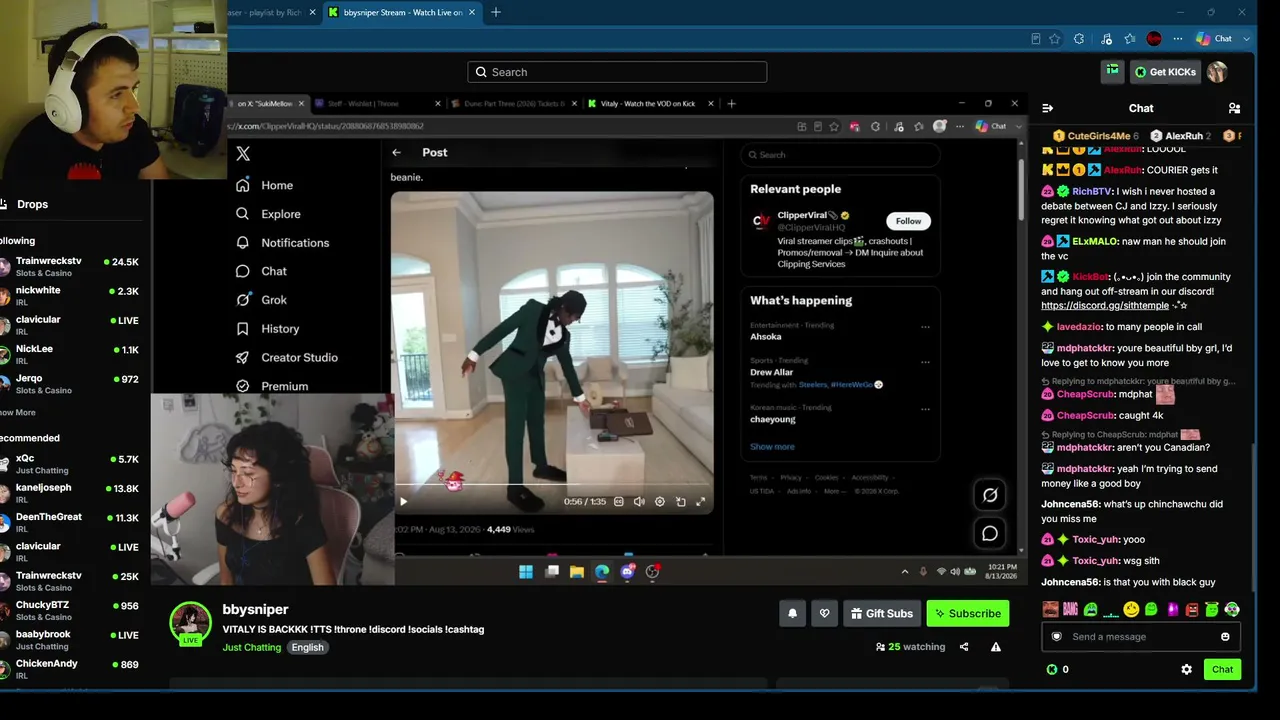Open the browser's three-dot settings menu
The height and width of the screenshot is (720, 1280).
point(1179,39)
